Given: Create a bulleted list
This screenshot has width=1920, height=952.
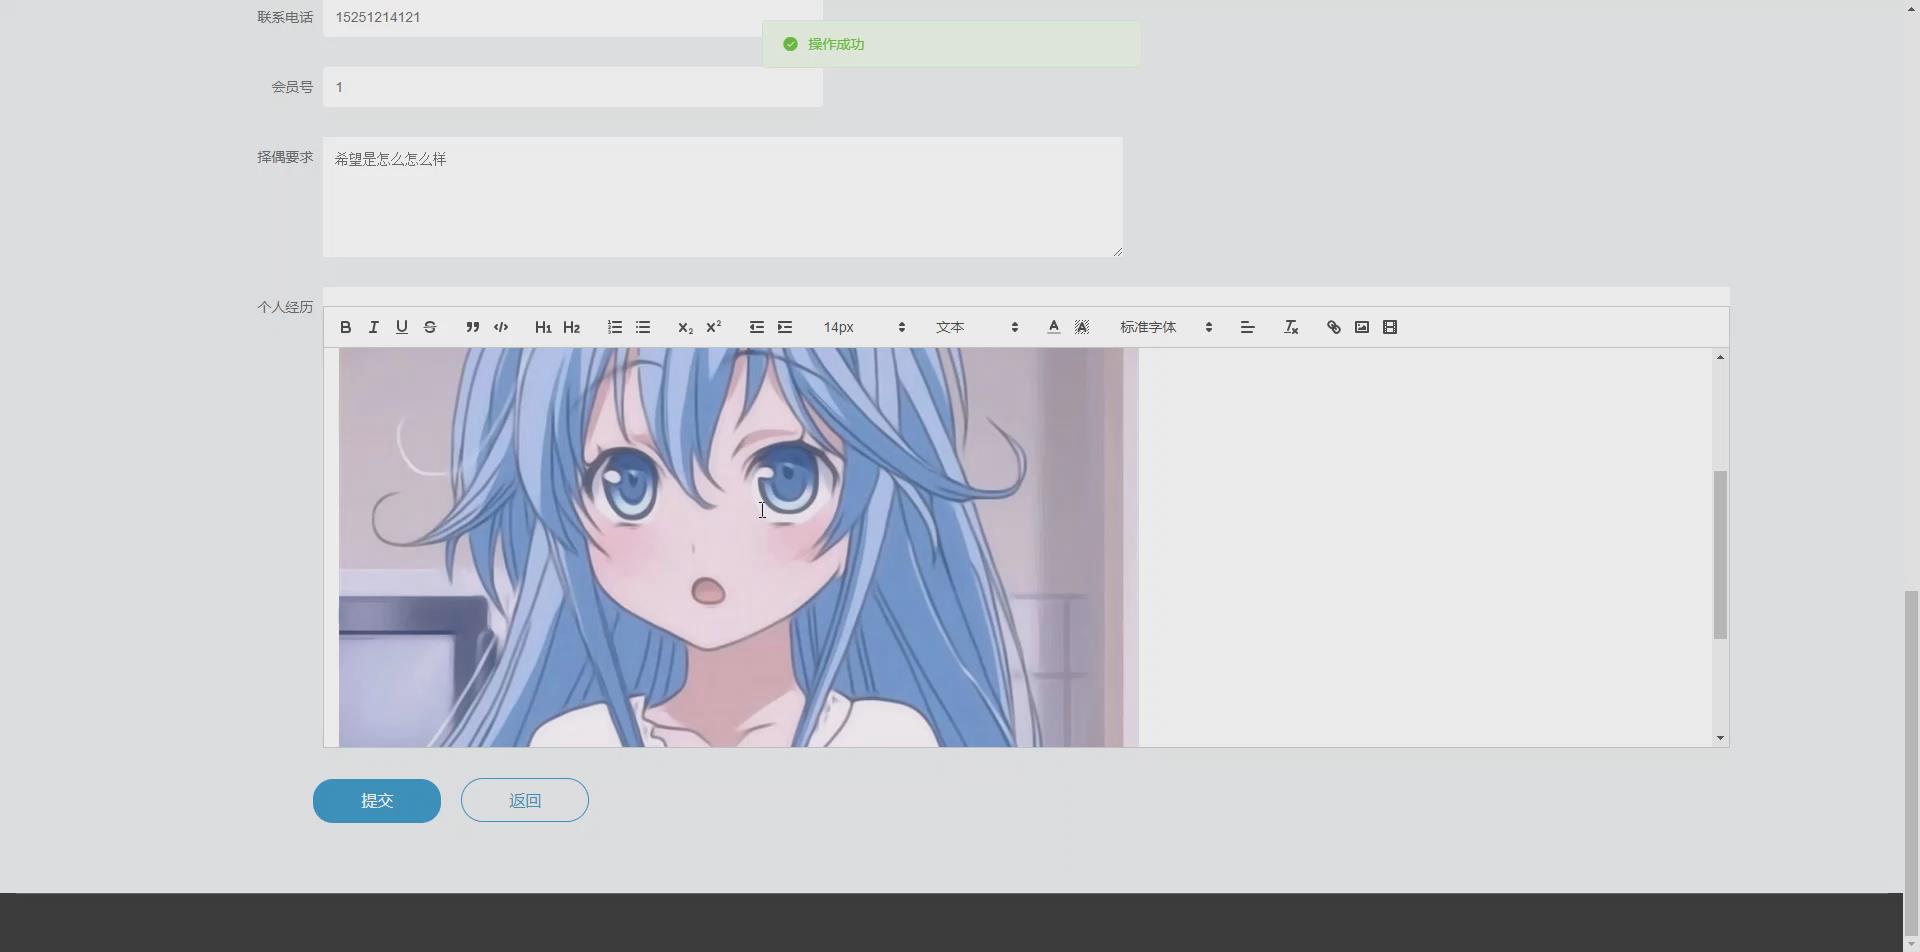Looking at the screenshot, I should coord(642,327).
